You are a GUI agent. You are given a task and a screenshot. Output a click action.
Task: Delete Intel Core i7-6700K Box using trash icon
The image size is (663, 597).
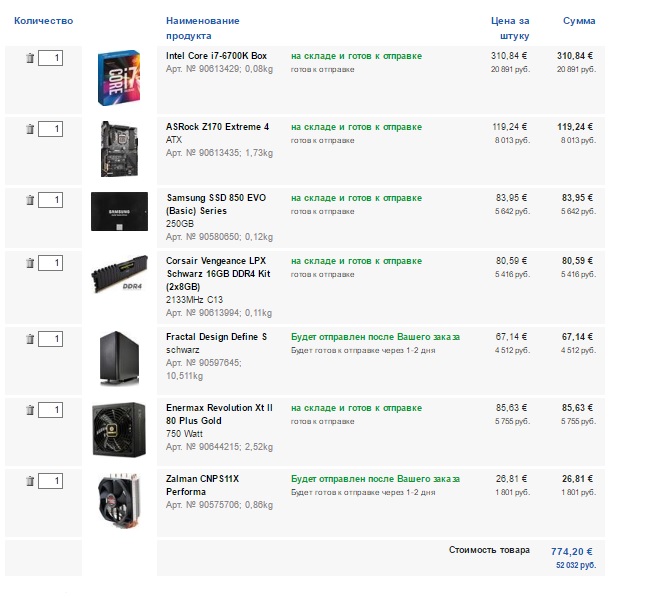pyautogui.click(x=30, y=58)
